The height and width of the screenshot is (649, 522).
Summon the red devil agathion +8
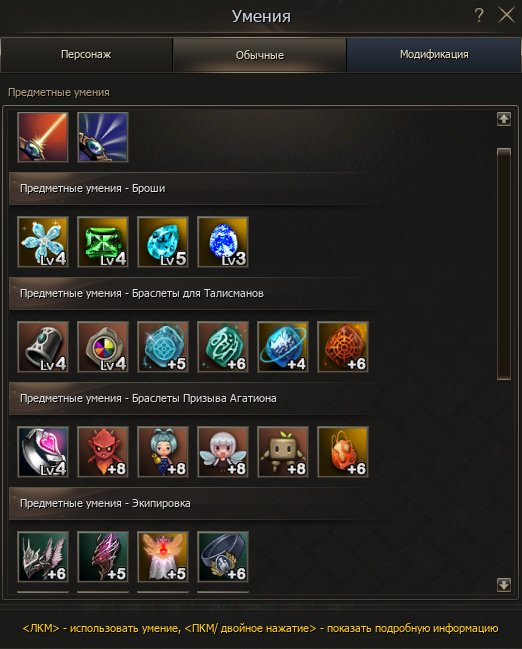tap(103, 452)
